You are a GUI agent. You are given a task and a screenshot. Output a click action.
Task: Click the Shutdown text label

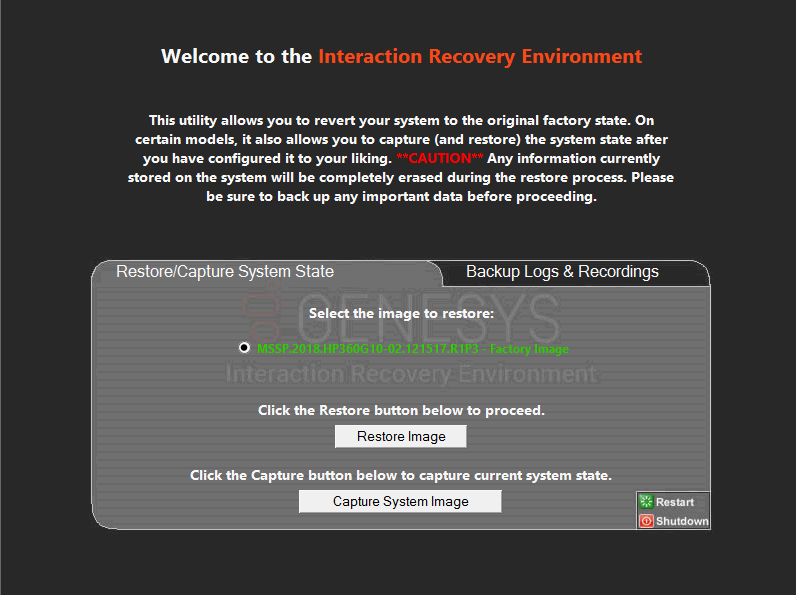click(682, 521)
